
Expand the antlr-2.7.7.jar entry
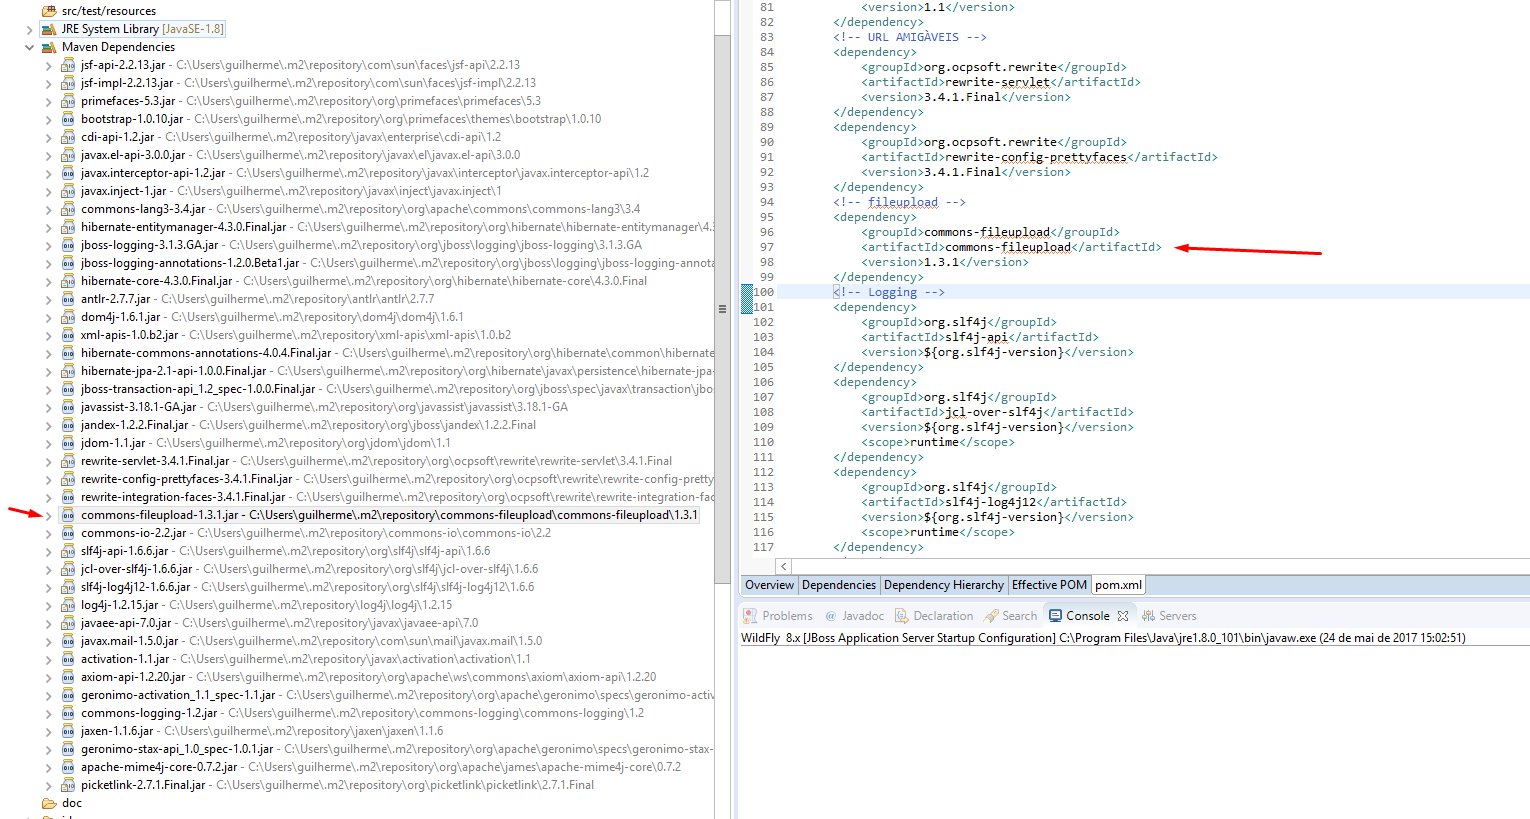48,299
